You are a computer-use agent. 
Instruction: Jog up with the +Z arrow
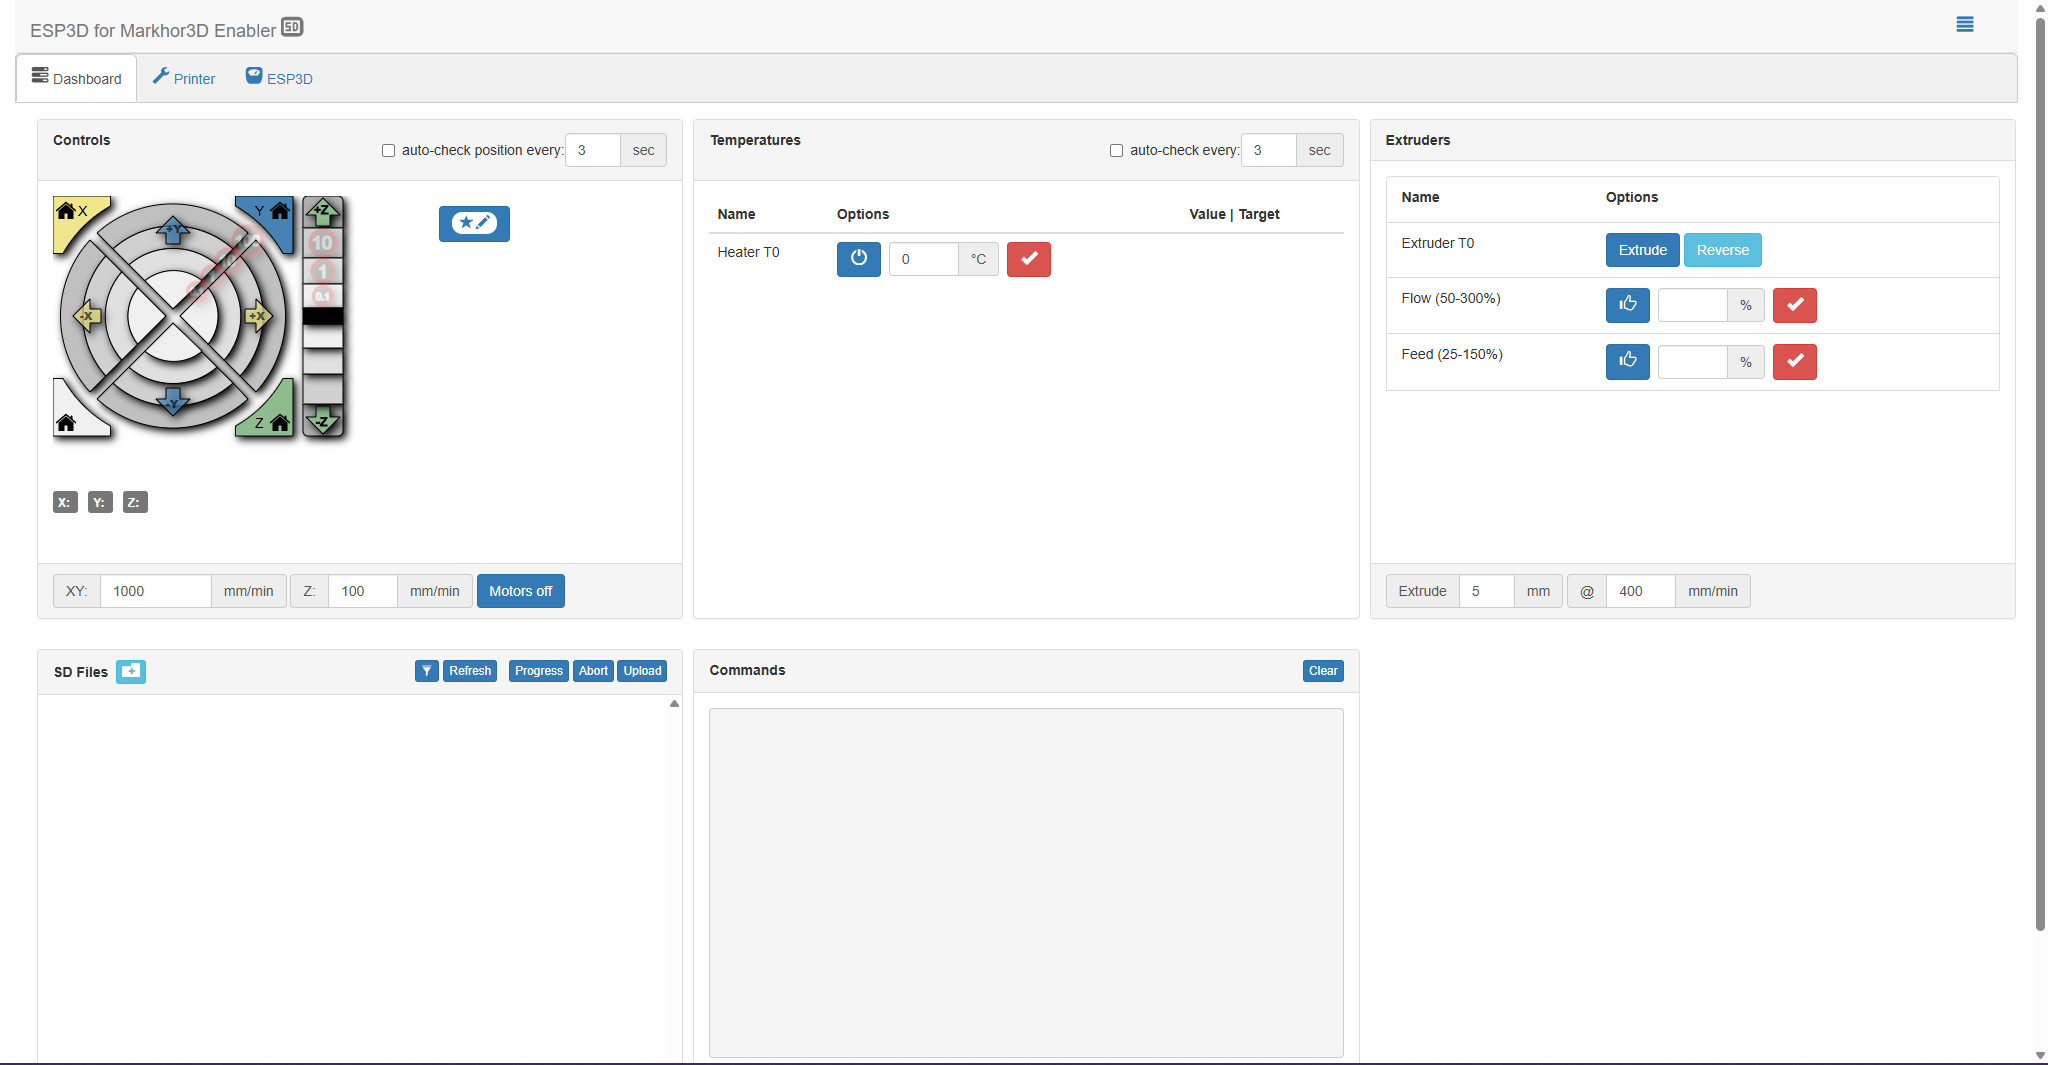[x=322, y=211]
